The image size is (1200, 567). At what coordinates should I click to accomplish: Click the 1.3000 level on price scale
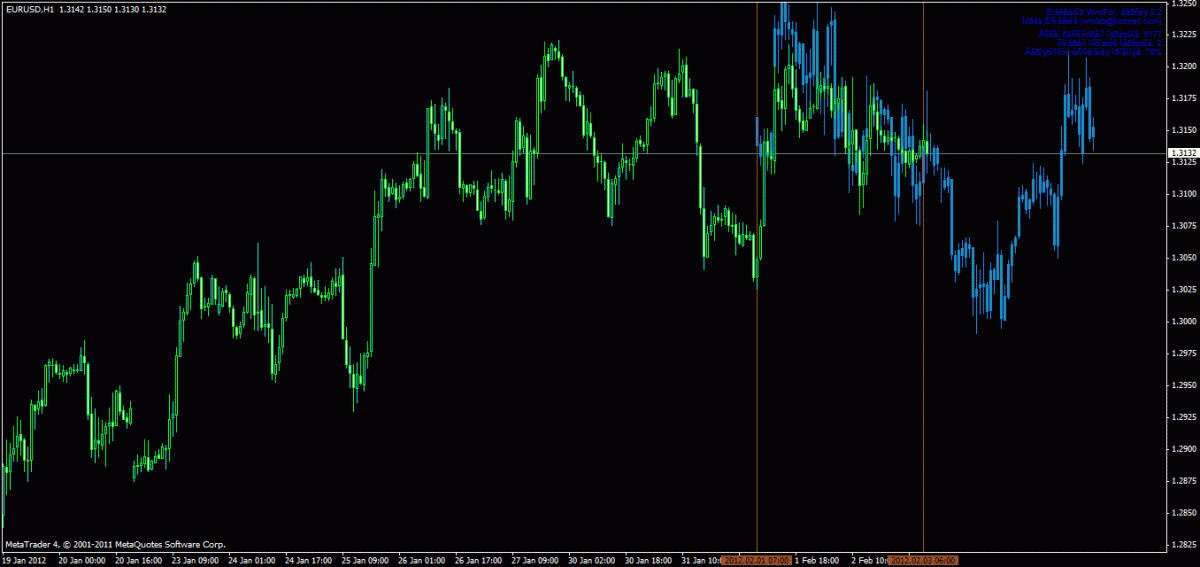tap(1184, 322)
